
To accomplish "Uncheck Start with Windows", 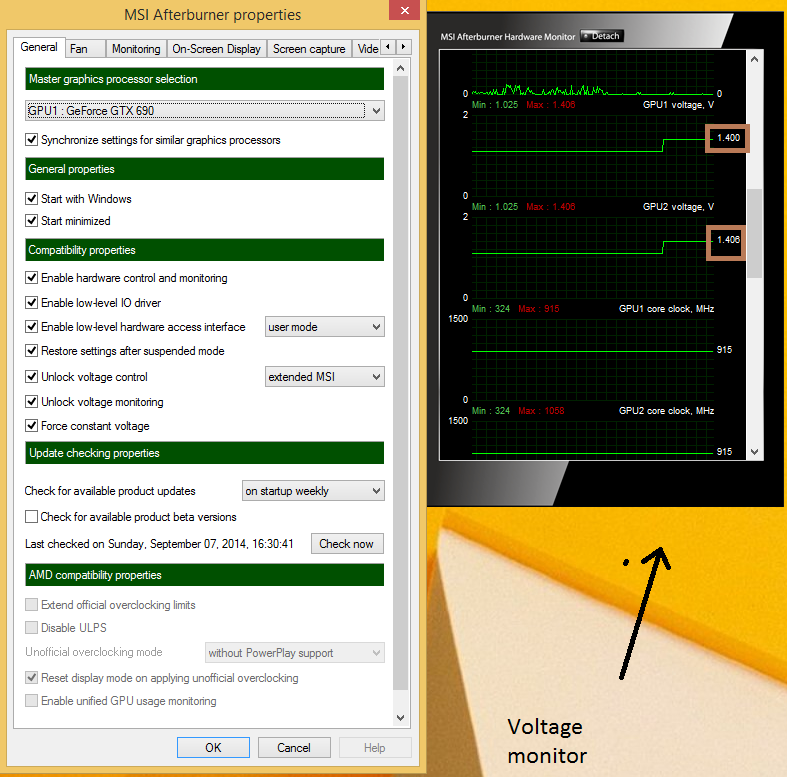I will click(32, 199).
